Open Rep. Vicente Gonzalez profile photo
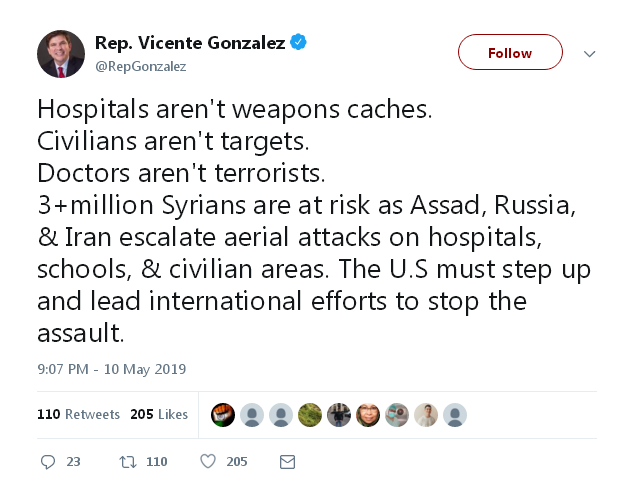 click(61, 54)
